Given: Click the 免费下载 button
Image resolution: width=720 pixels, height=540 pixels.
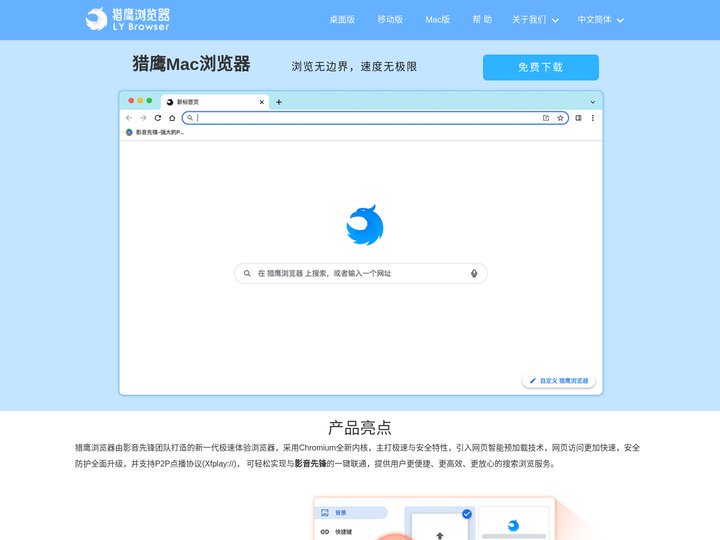Looking at the screenshot, I should tap(540, 68).
